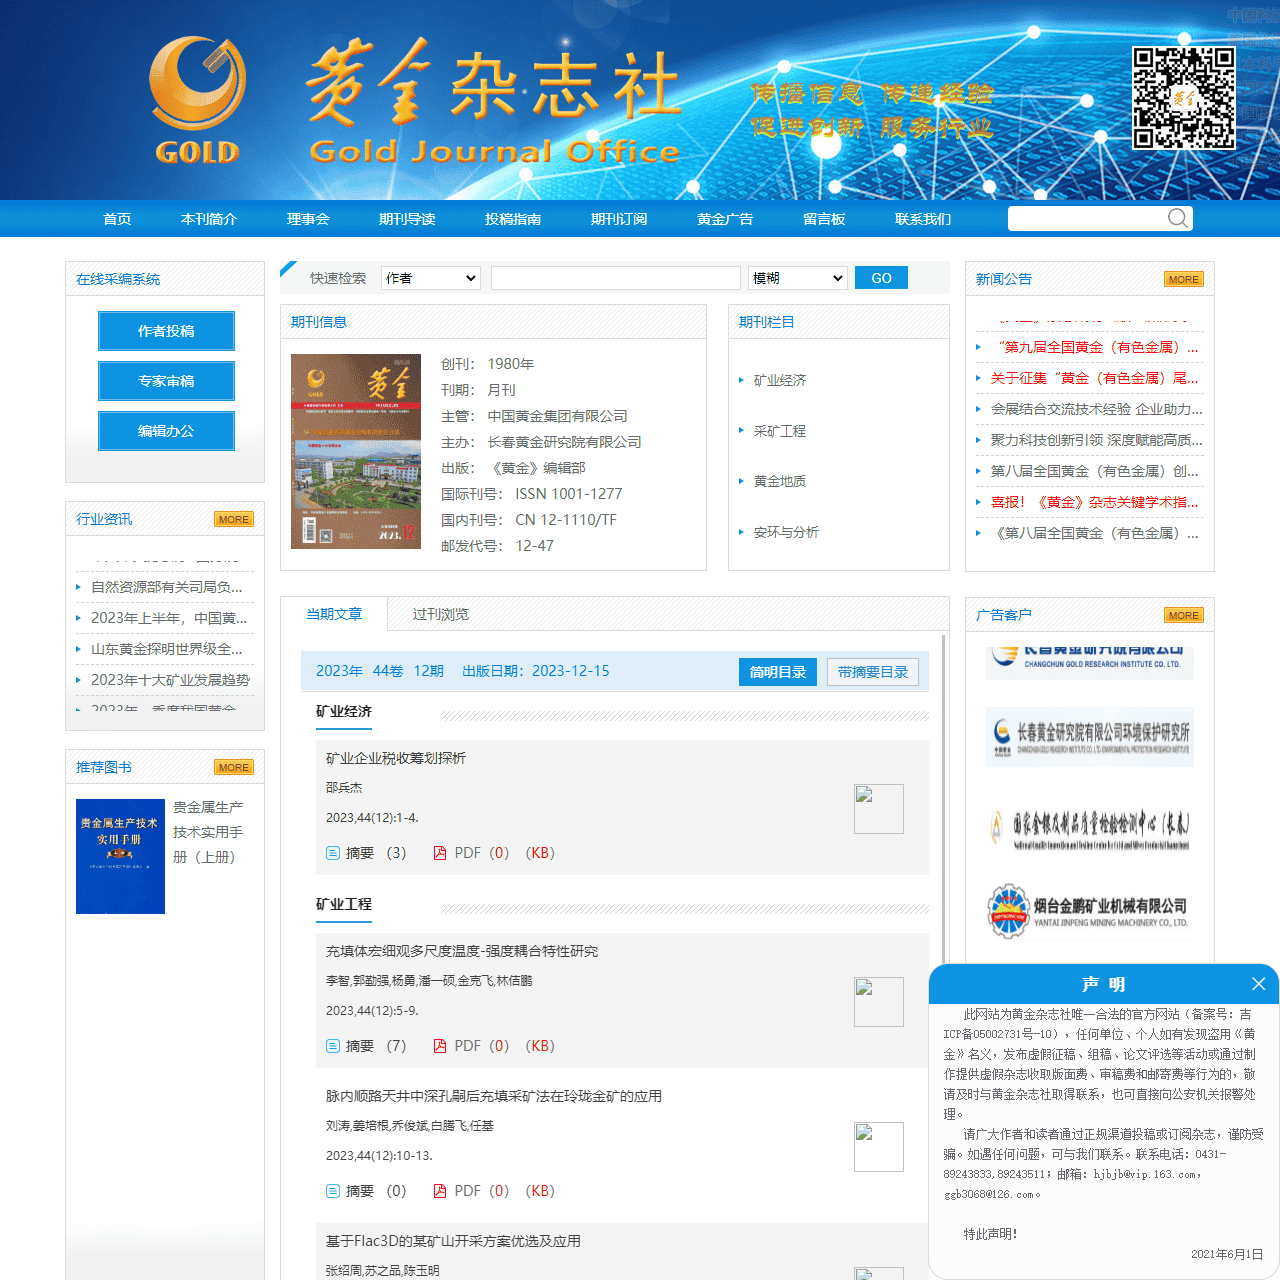Image resolution: width=1280 pixels, height=1280 pixels.
Task: Open news item 喜报！《黄金》杂志关键学术指...
Action: pyautogui.click(x=1095, y=502)
